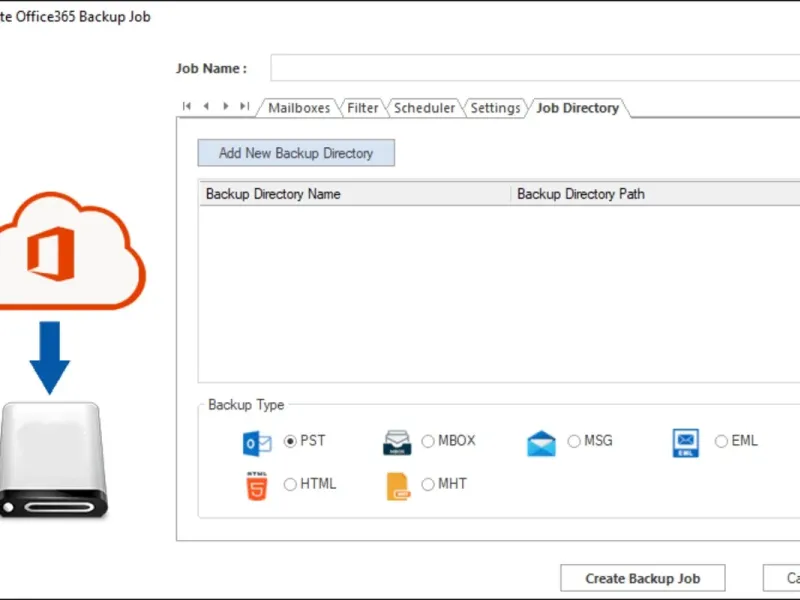Click the Outlook PST format icon
800x600 pixels.
click(x=257, y=443)
